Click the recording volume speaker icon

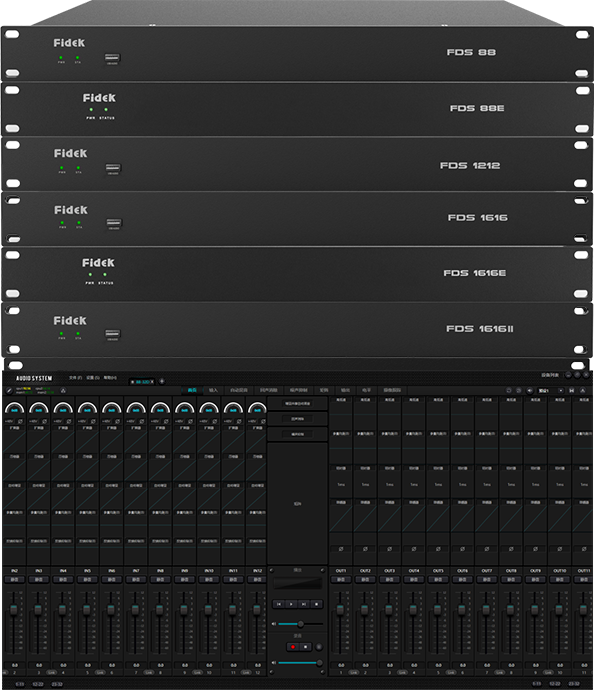click(274, 663)
